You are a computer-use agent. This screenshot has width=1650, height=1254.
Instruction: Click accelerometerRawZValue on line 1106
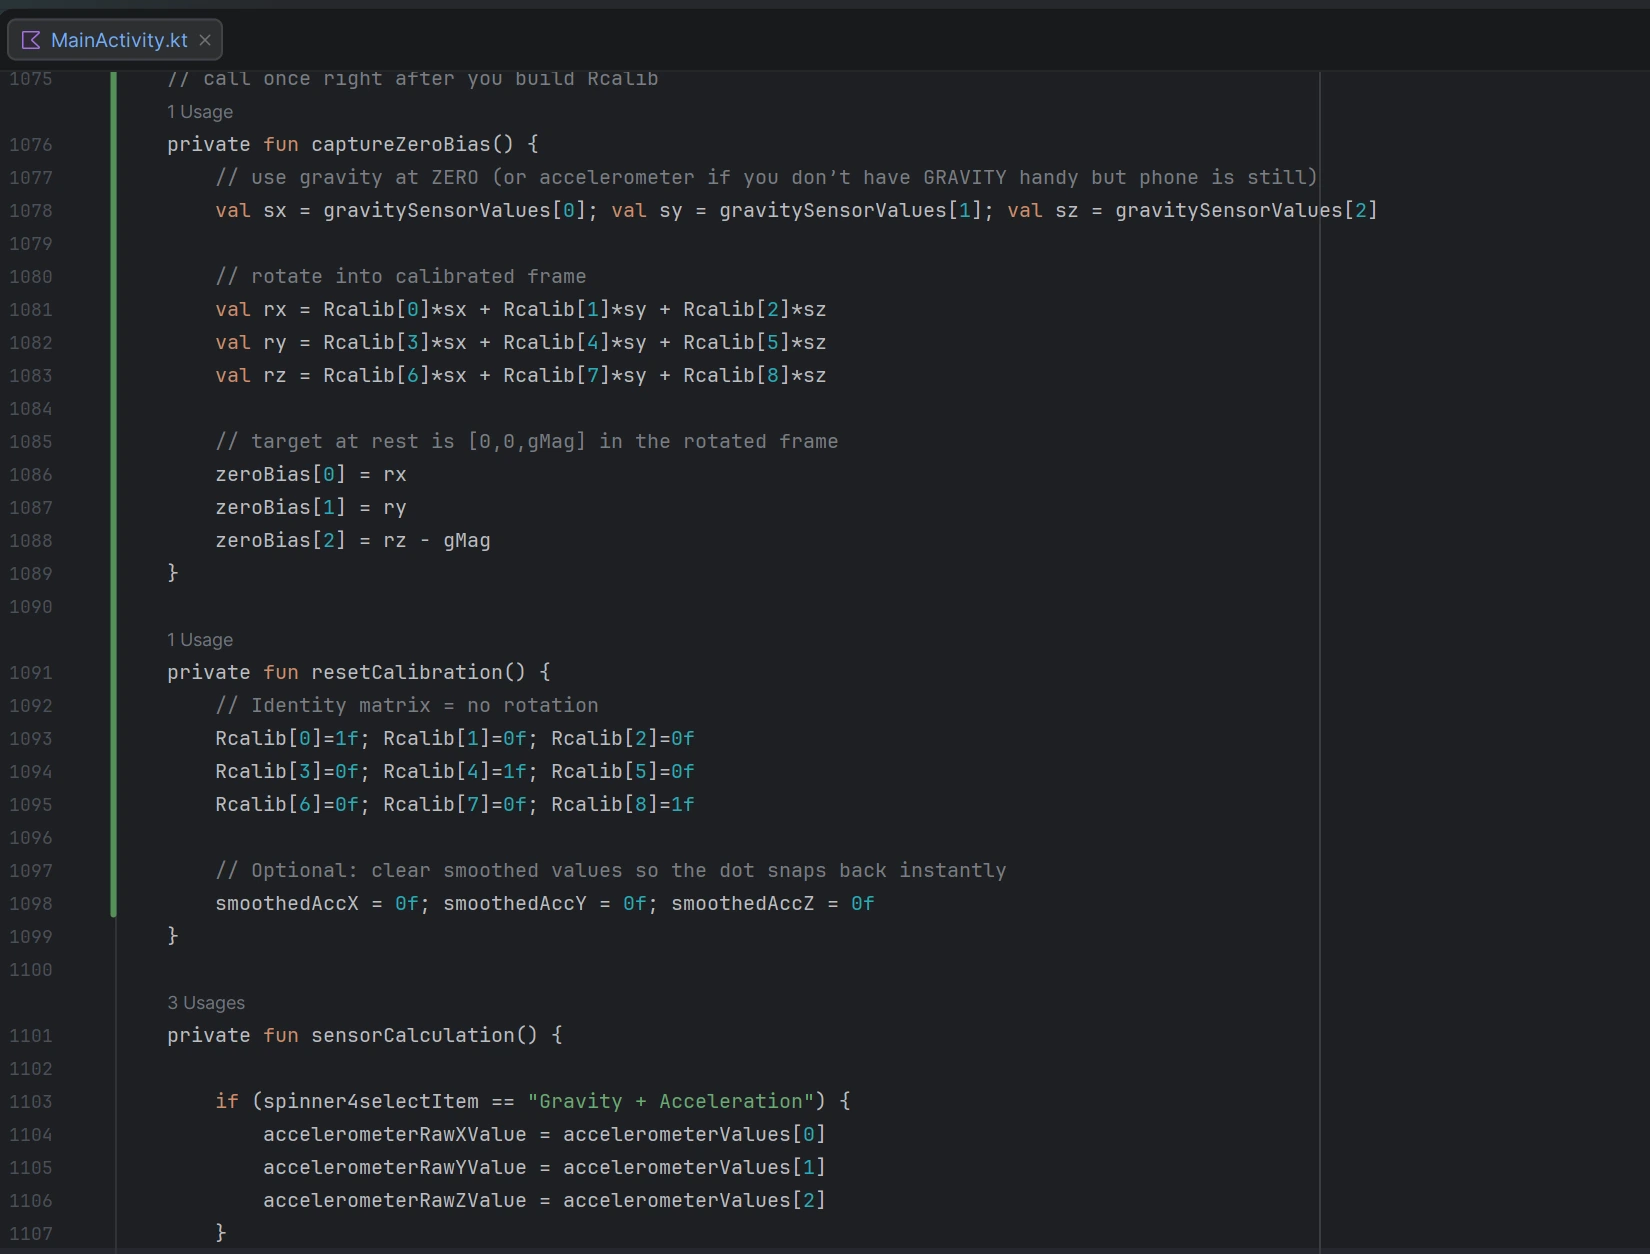click(395, 1200)
